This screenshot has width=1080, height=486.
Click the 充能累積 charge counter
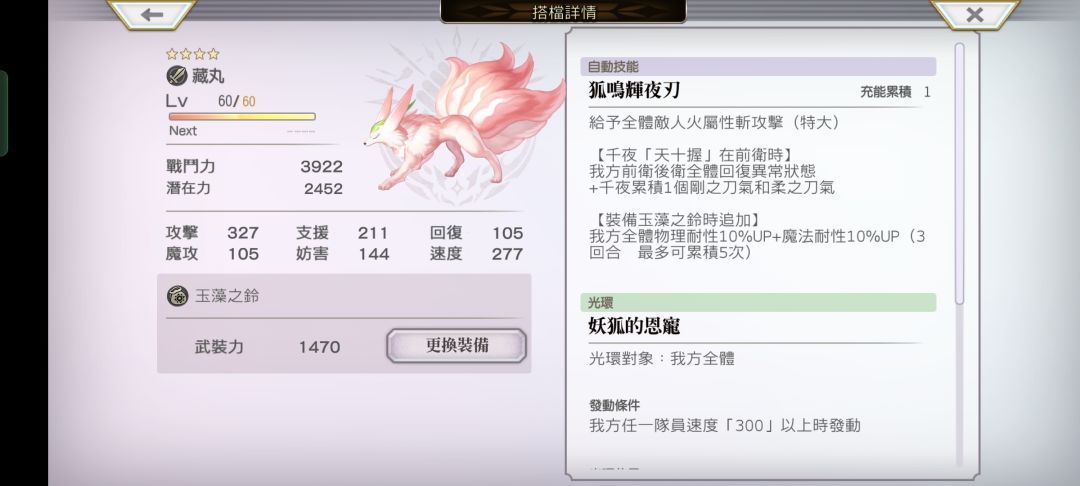(895, 92)
